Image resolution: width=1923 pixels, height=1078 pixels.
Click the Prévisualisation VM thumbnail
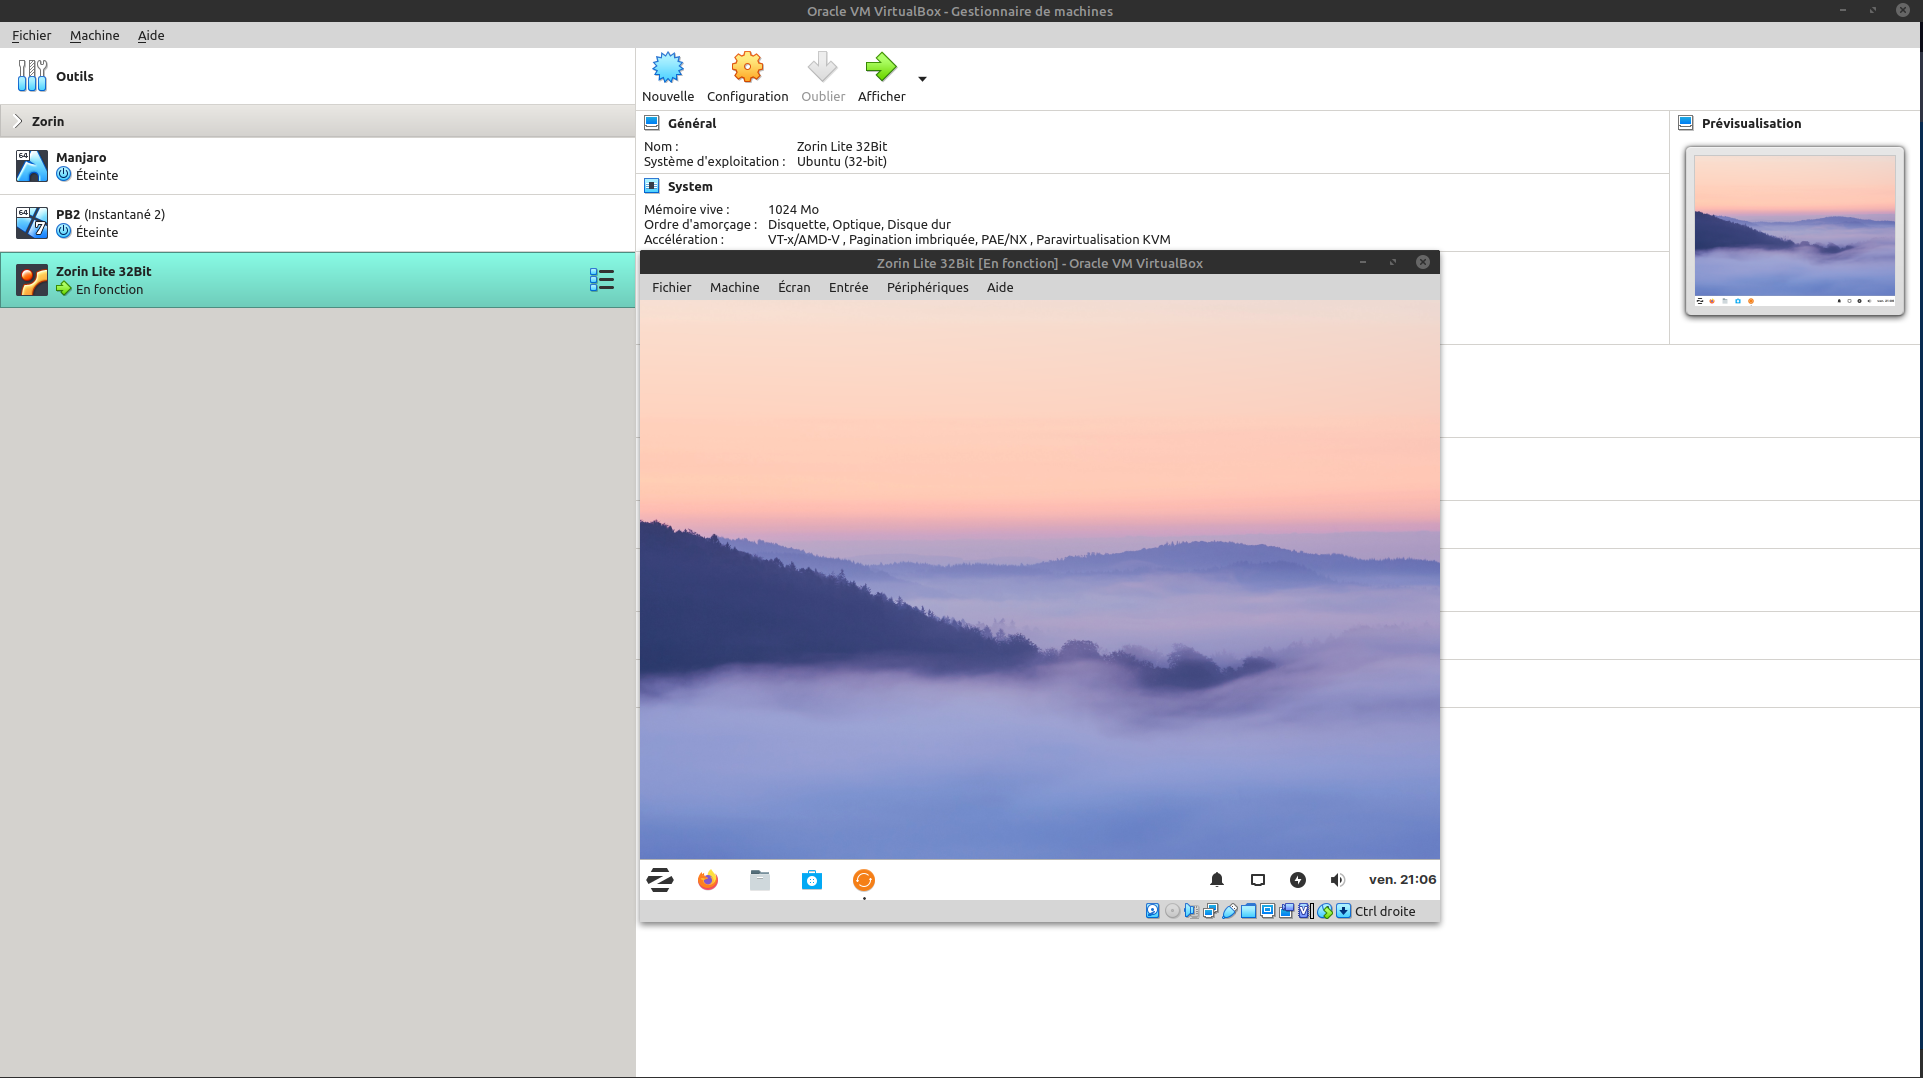click(1794, 230)
